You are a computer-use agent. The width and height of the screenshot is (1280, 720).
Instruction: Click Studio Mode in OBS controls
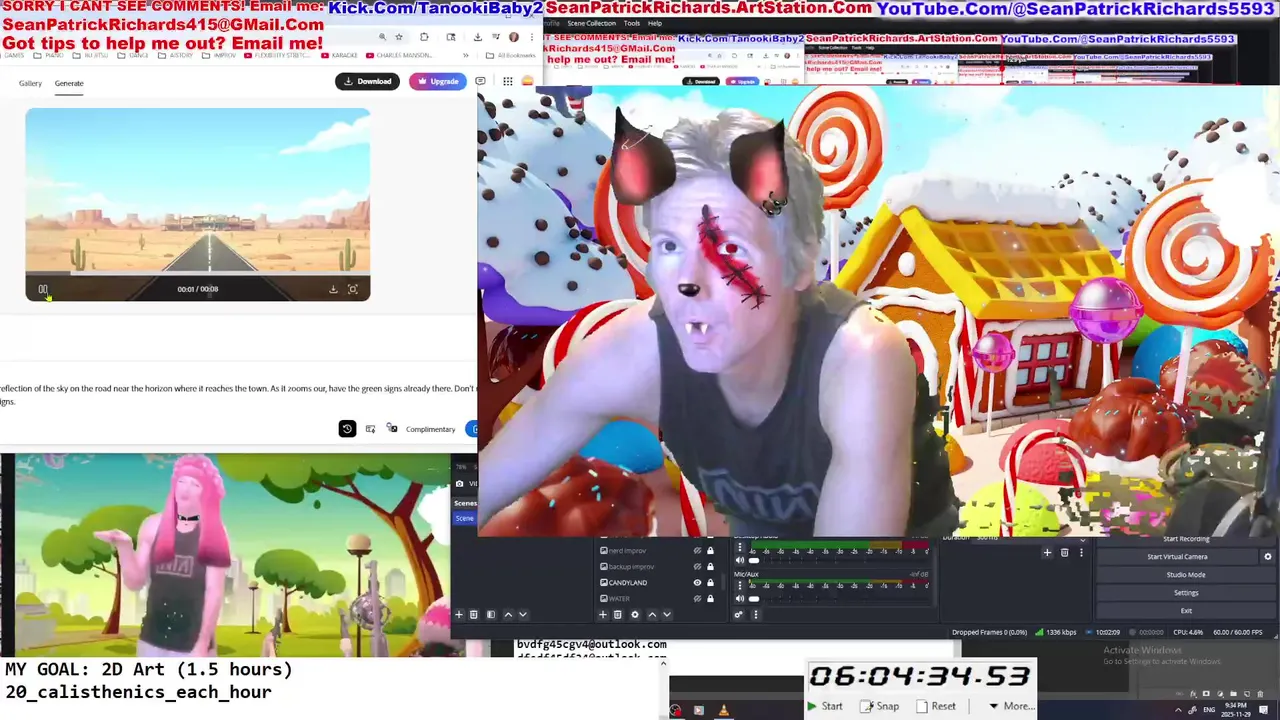tap(1186, 575)
